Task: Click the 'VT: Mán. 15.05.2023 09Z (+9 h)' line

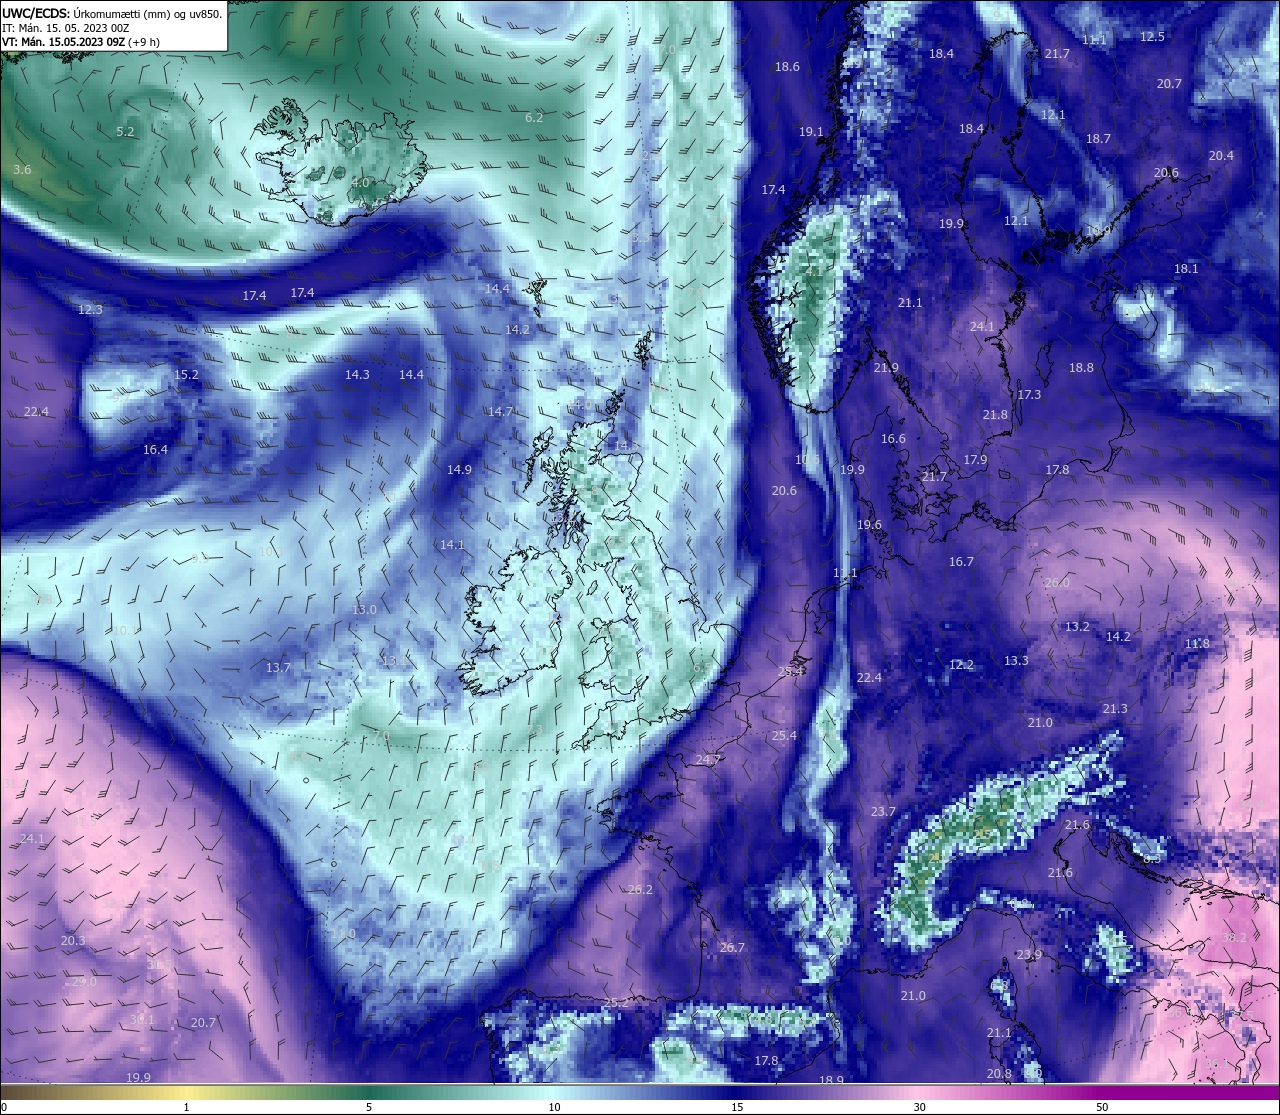Action: tap(81, 42)
